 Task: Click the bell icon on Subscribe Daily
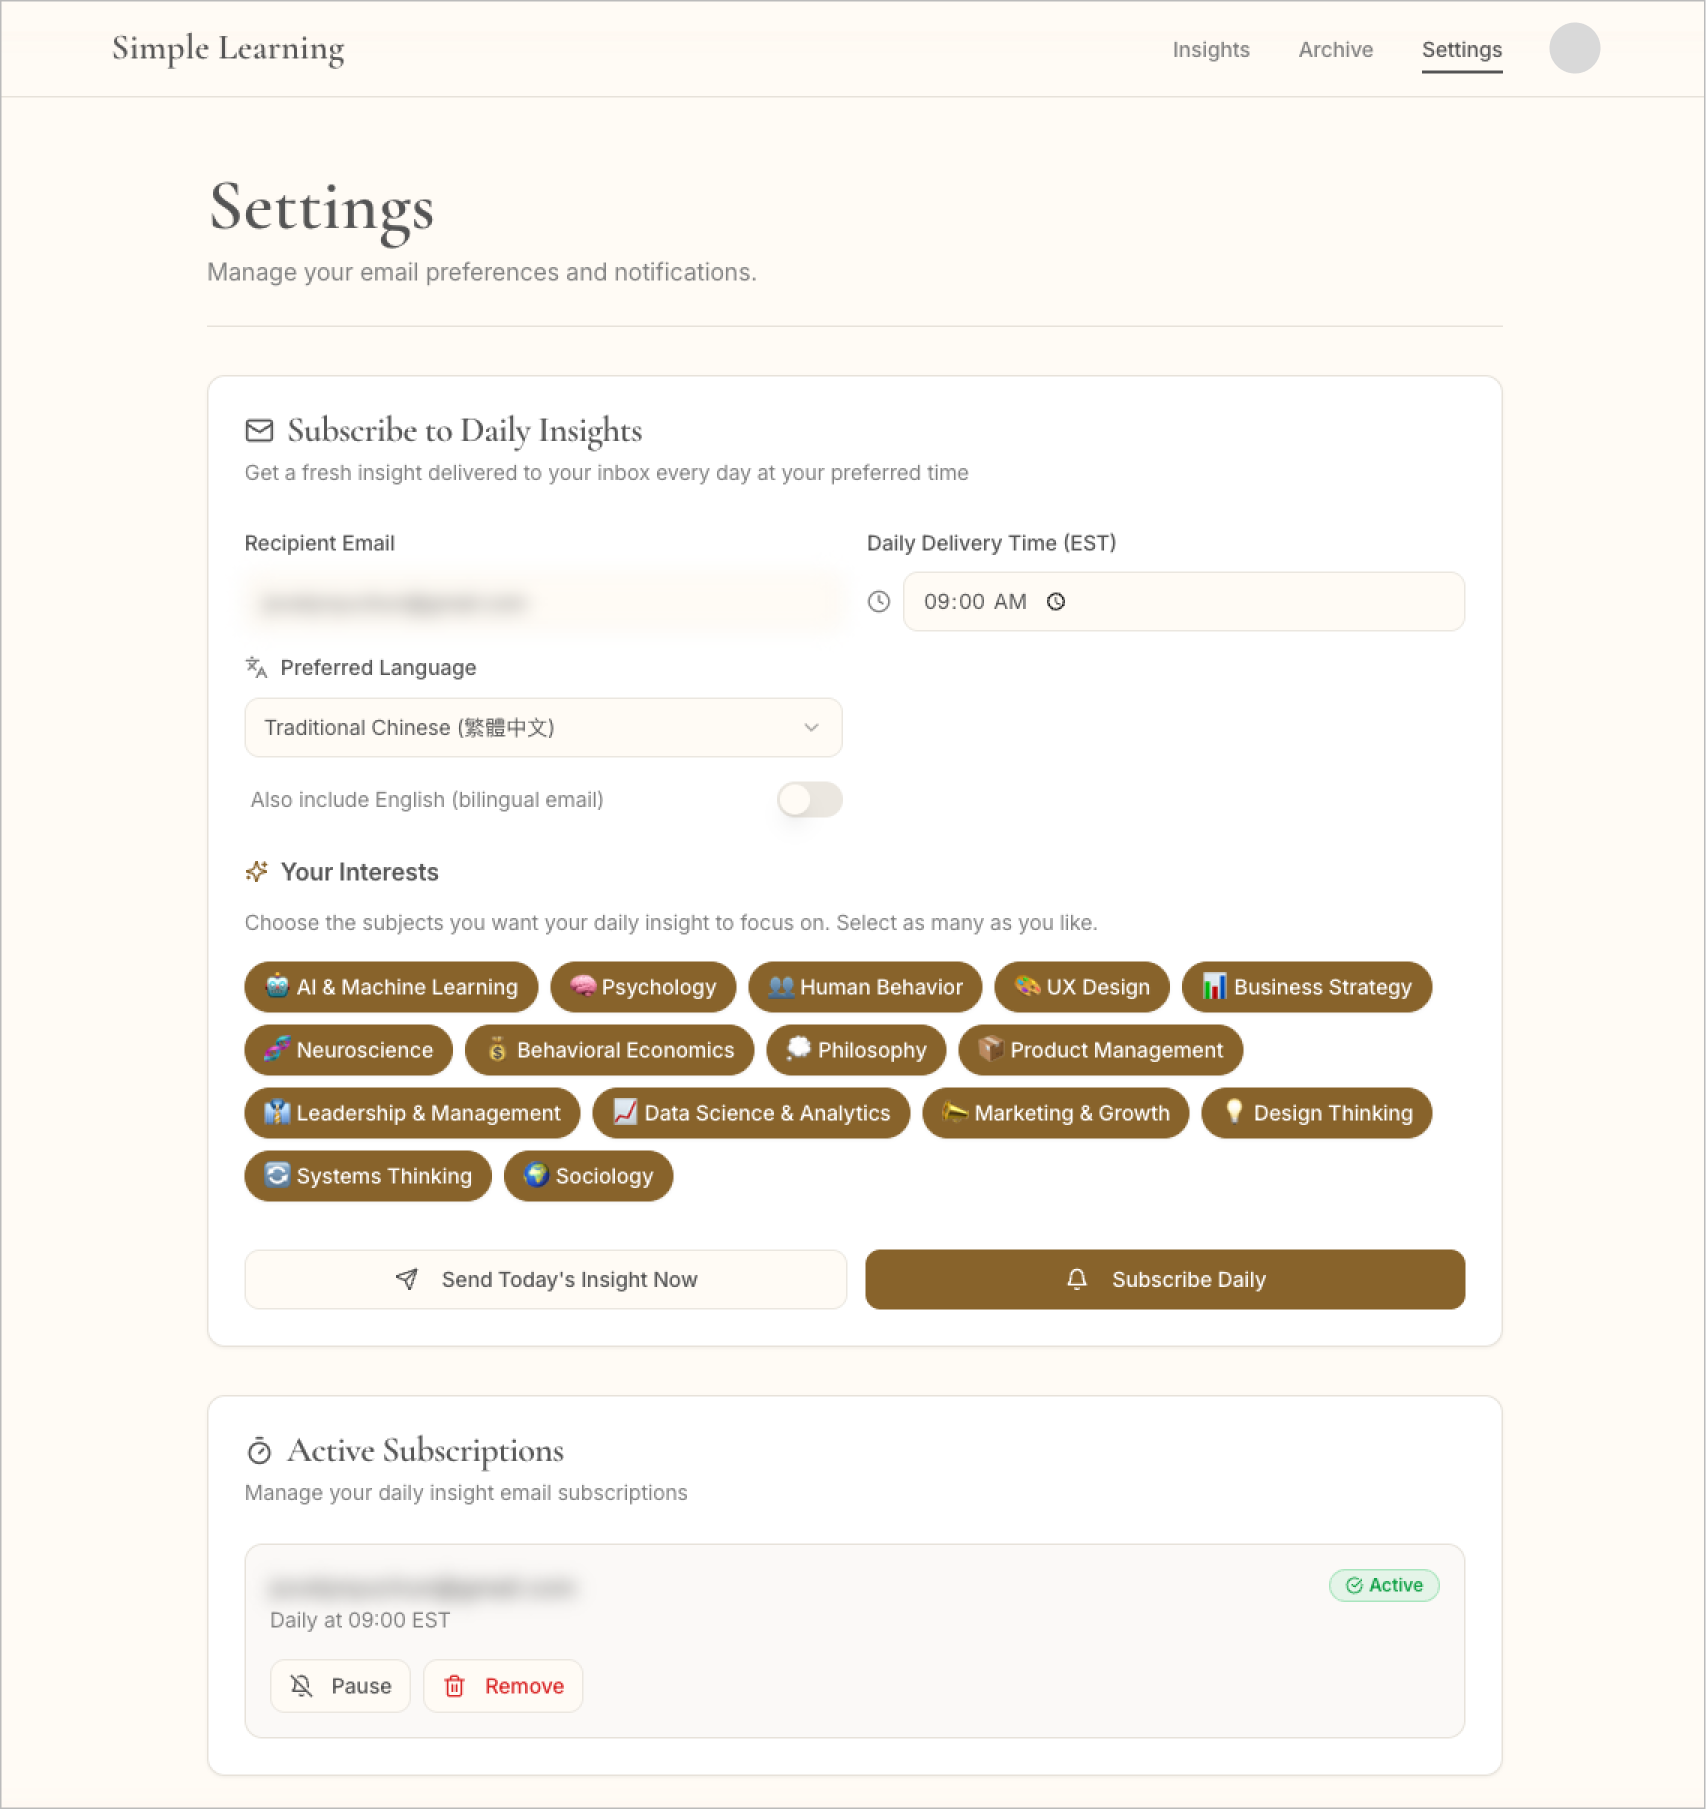1077,1279
